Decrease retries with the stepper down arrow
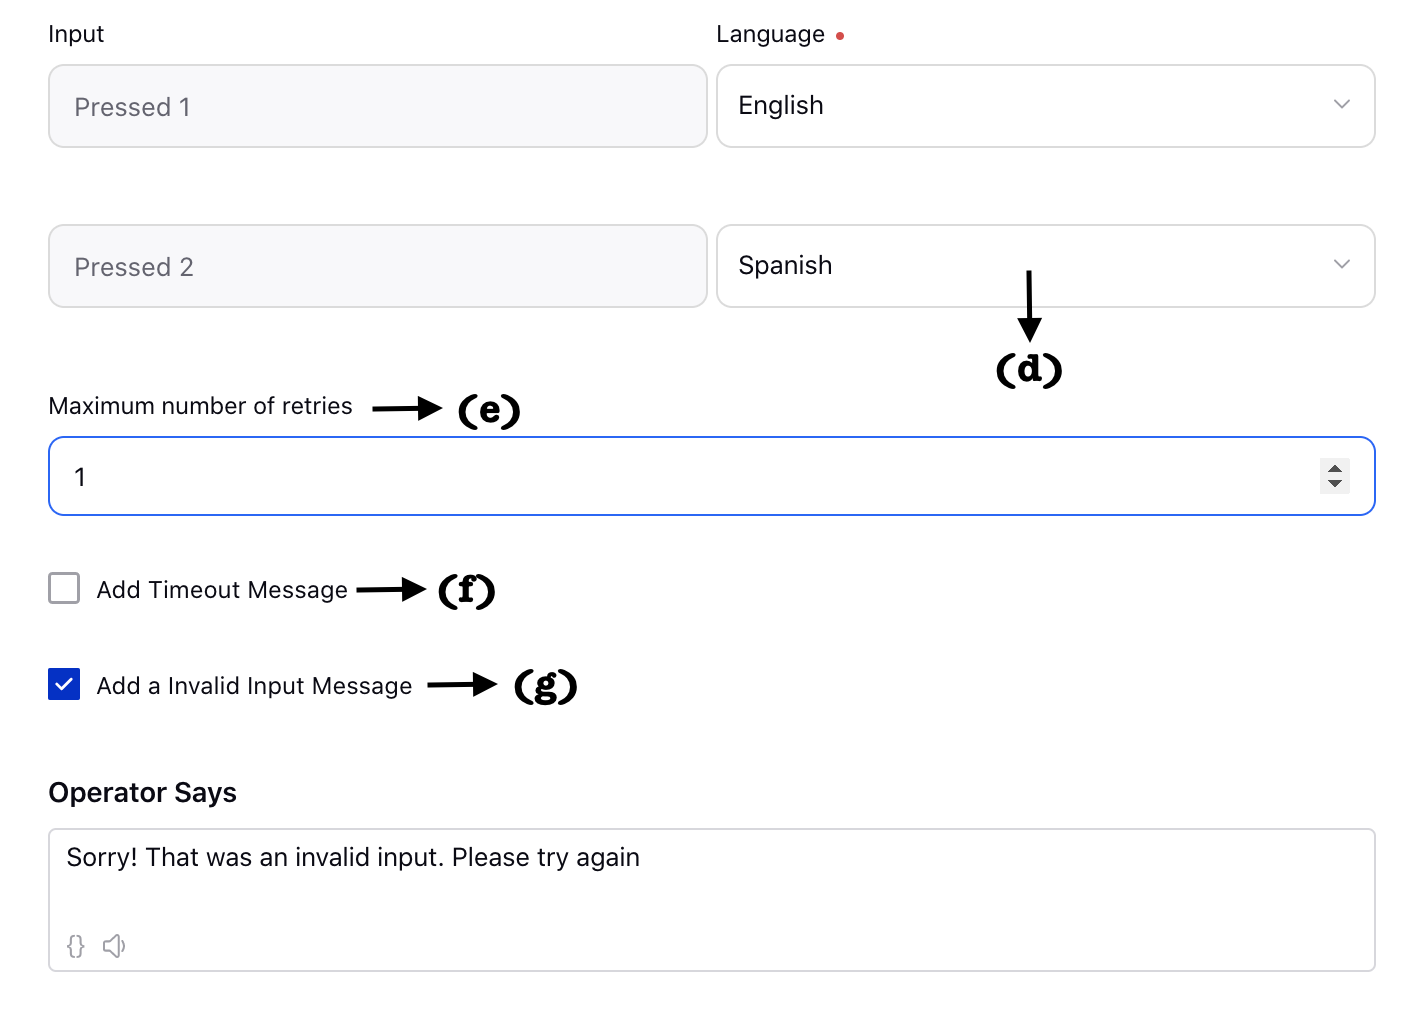Screen dimensions: 1420x1010 [x=1335, y=484]
